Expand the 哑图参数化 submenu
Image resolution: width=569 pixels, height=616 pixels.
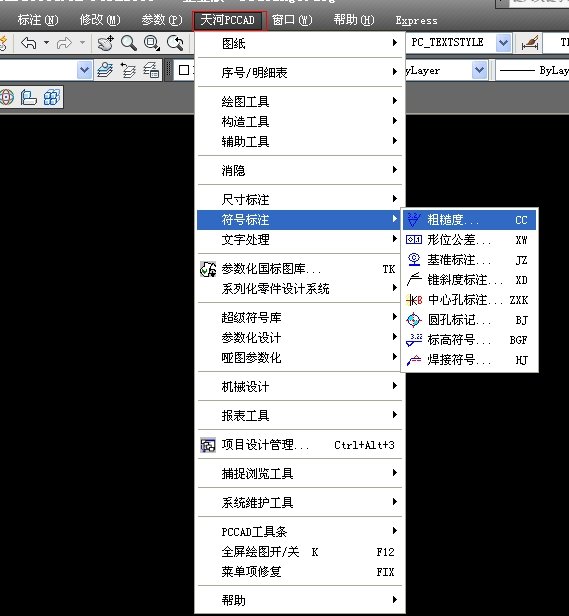point(300,358)
